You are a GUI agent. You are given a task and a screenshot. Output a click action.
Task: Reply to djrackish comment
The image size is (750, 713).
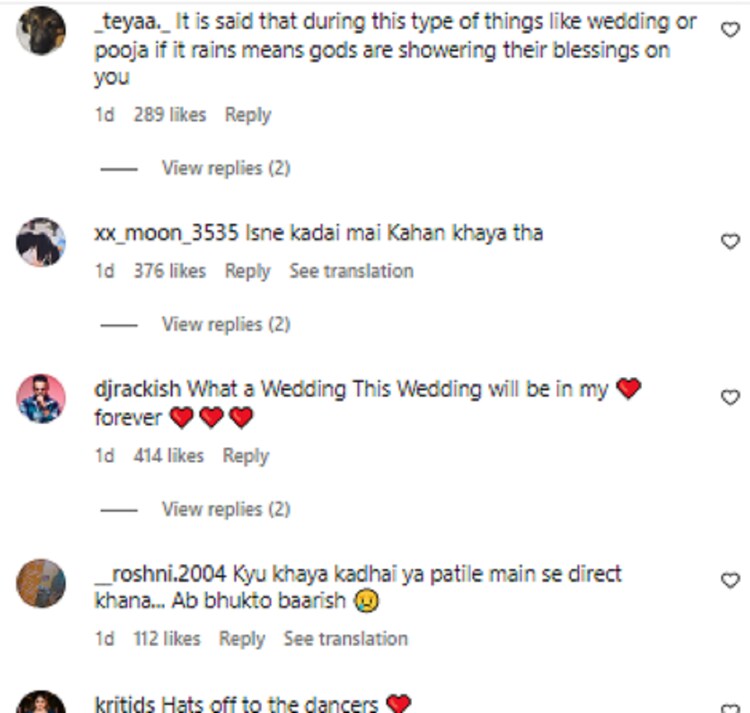pyautogui.click(x=245, y=456)
